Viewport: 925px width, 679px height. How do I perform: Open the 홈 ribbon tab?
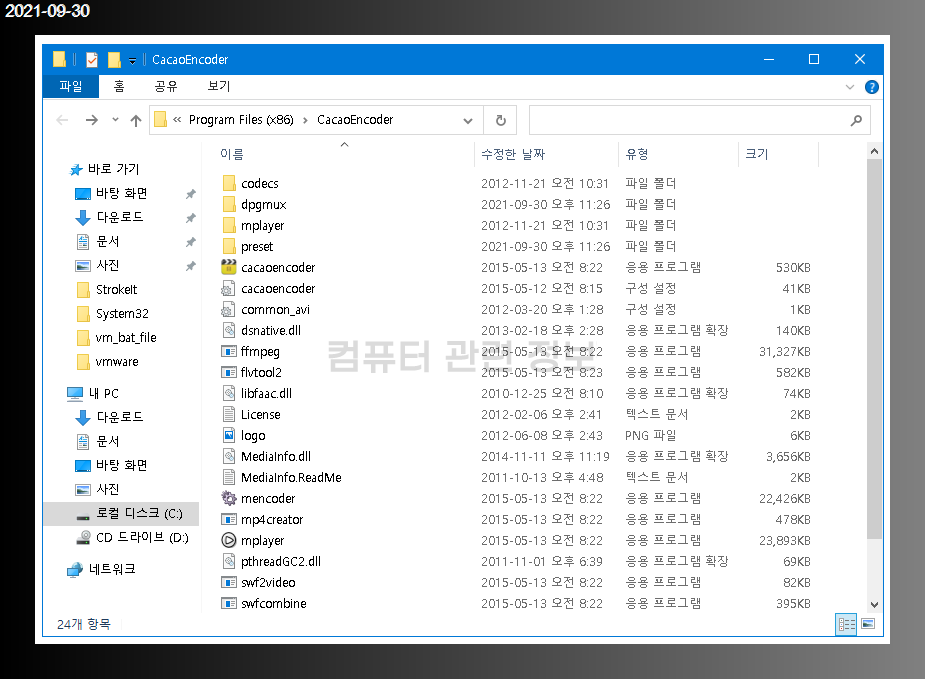tap(119, 86)
